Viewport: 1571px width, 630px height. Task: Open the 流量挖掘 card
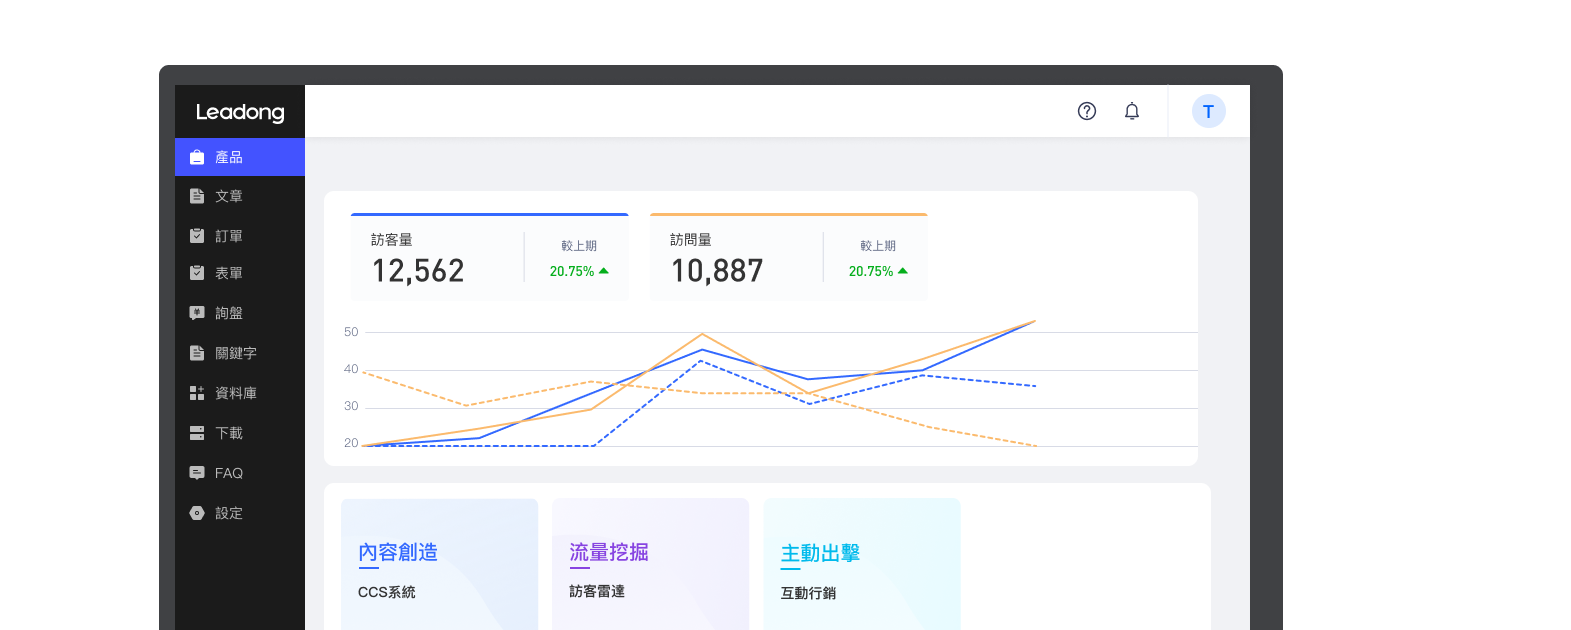651,564
